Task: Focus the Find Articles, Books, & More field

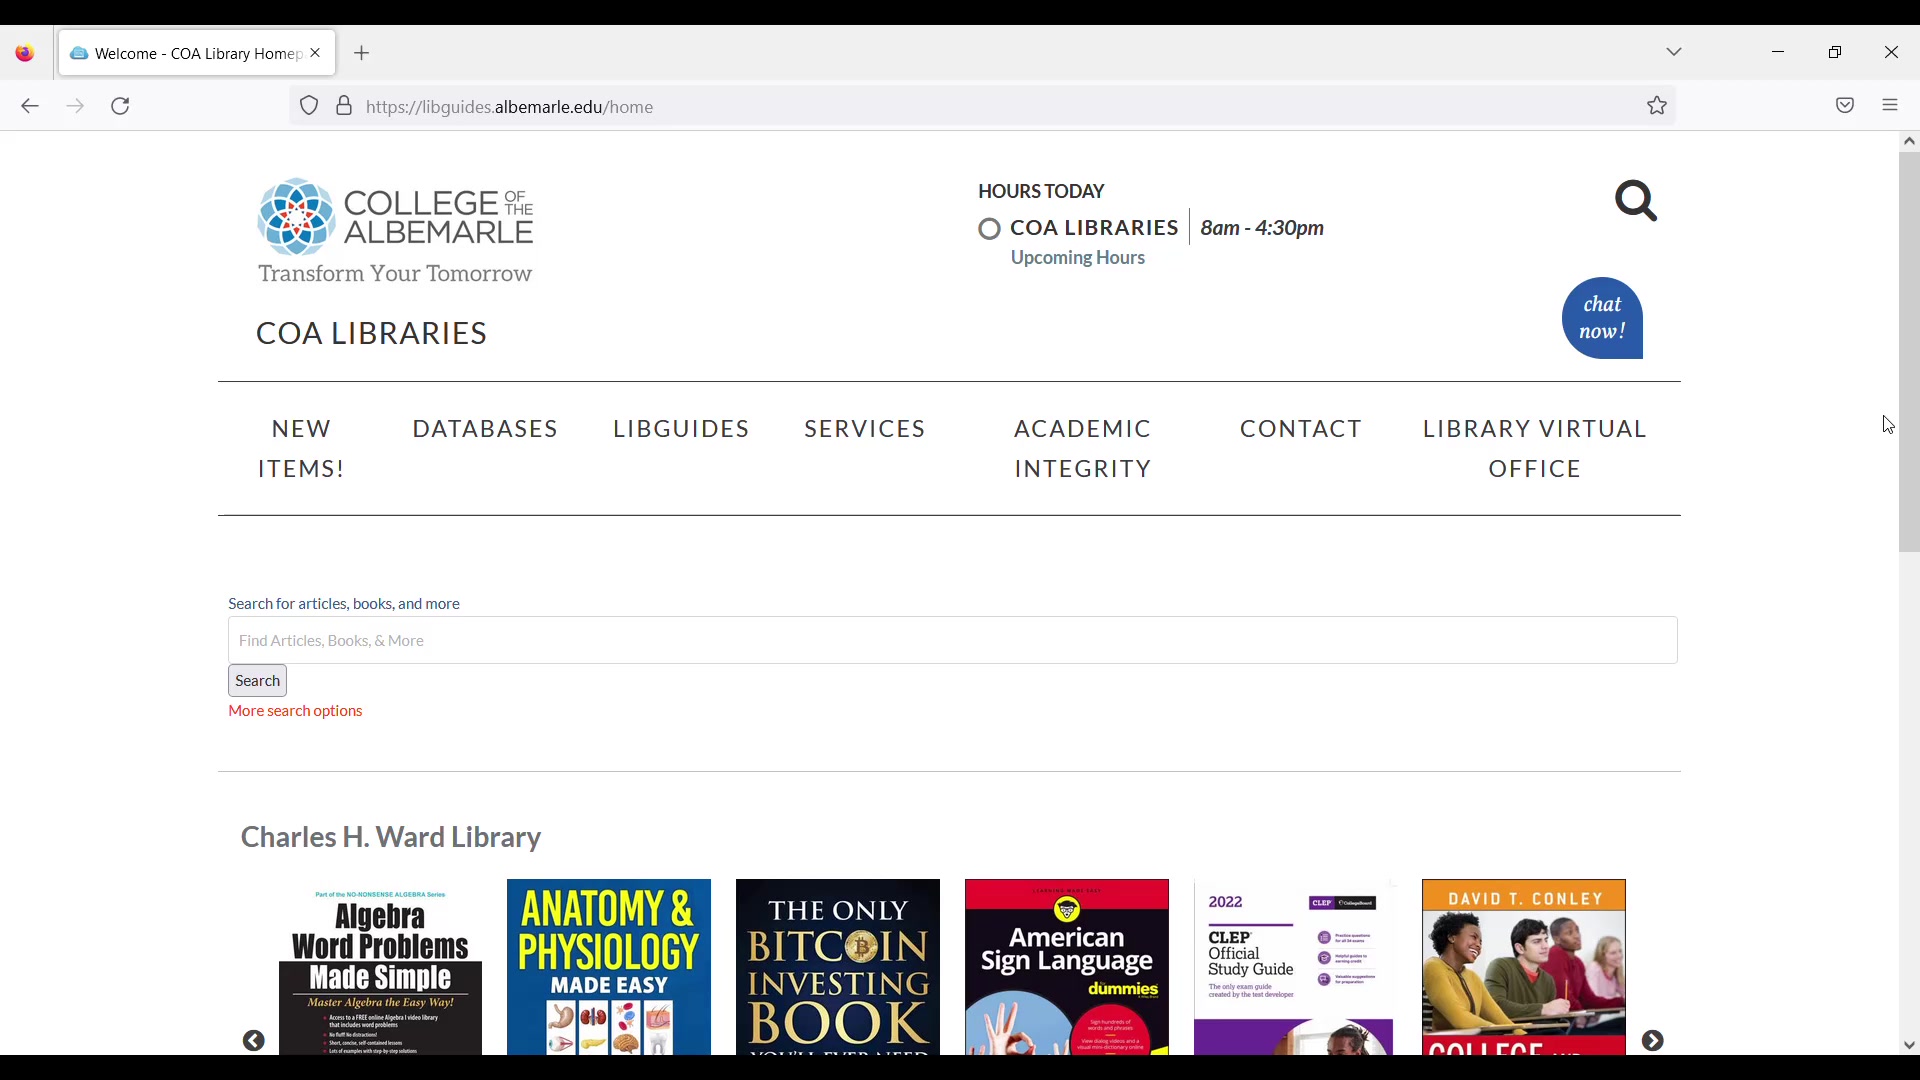Action: point(953,641)
